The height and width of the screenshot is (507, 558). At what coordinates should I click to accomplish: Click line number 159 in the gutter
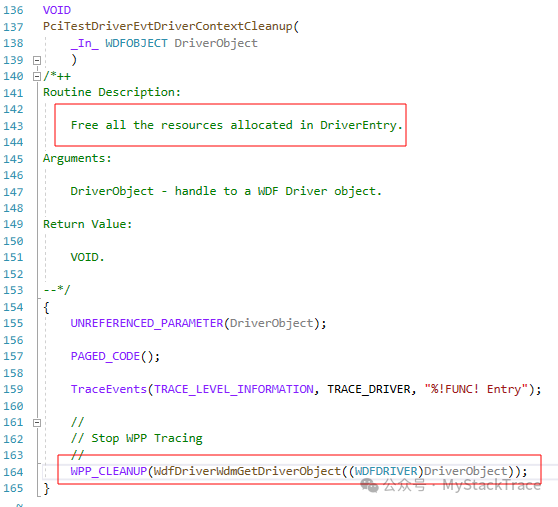(13, 389)
